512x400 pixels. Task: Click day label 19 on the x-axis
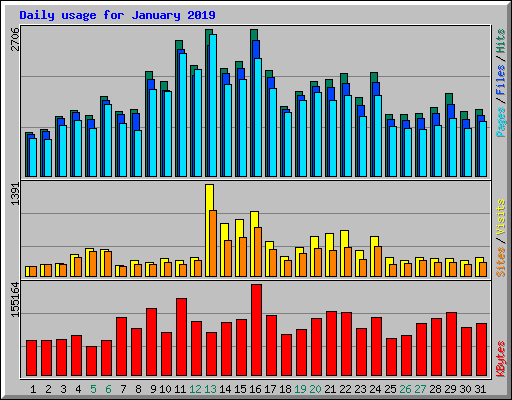(300, 389)
